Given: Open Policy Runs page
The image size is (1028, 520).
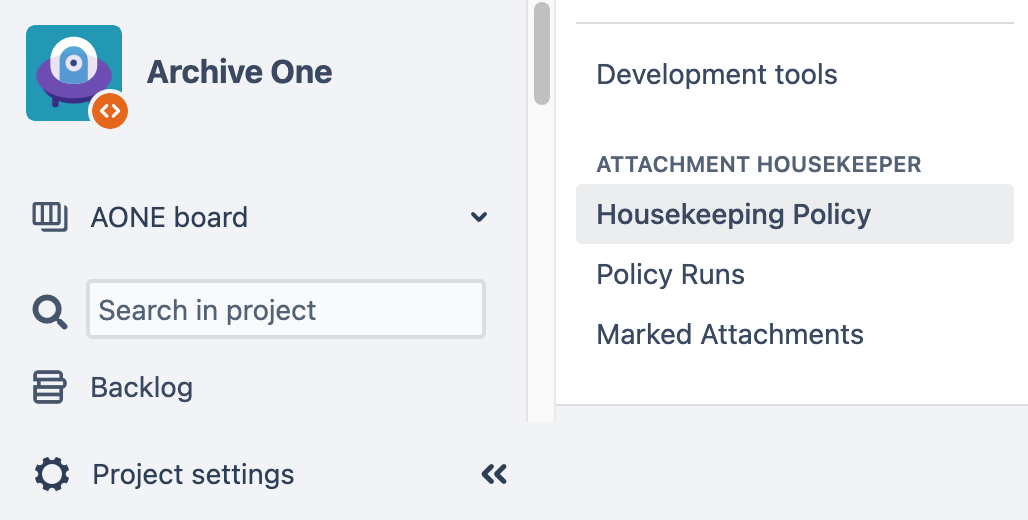Looking at the screenshot, I should [x=670, y=274].
